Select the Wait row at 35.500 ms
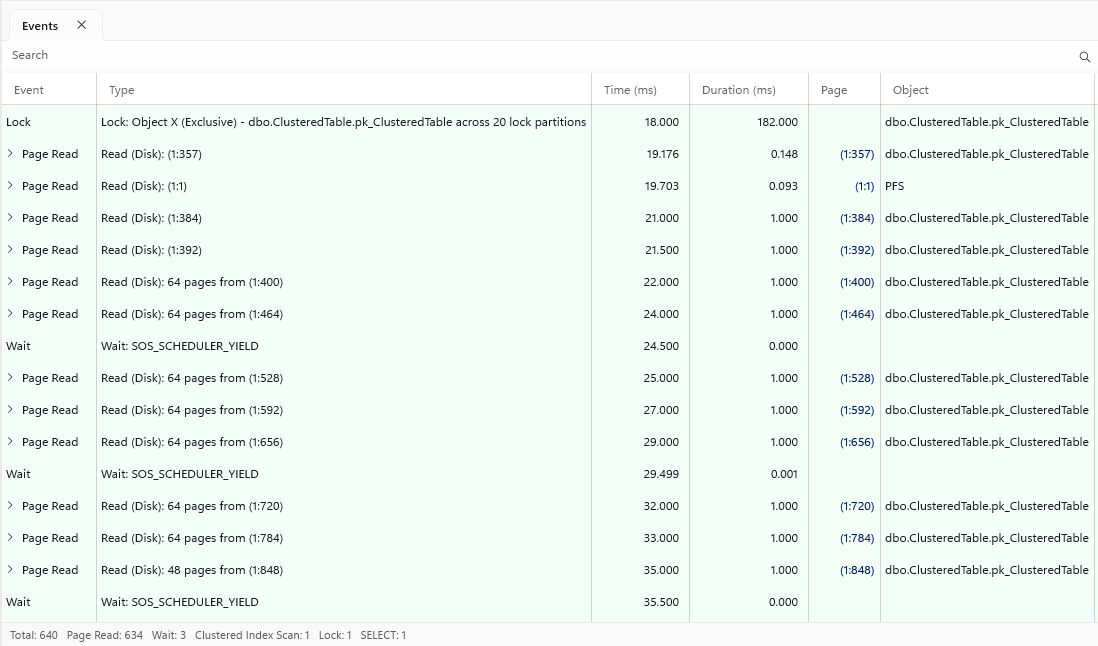 click(549, 602)
